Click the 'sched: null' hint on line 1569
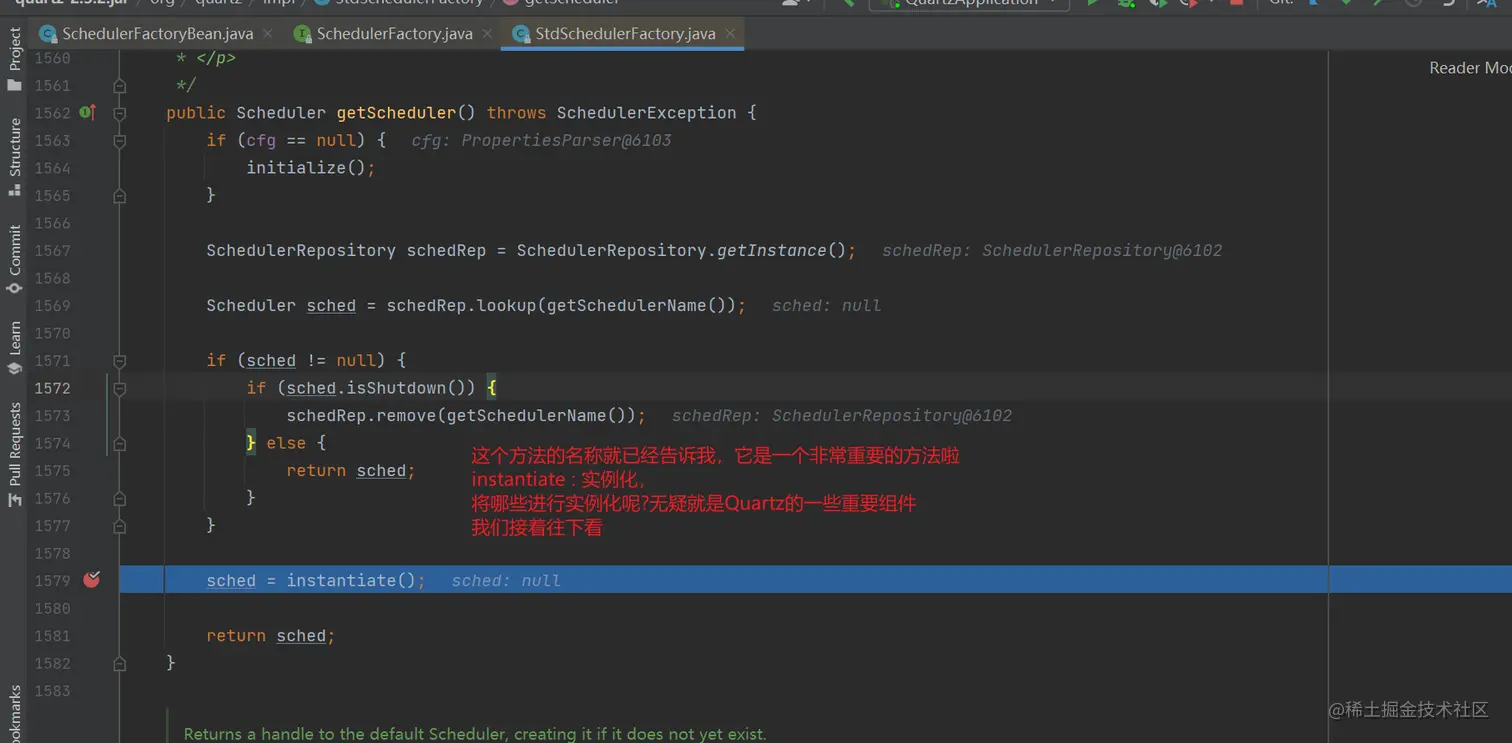Screen dimensions: 1512x743 coord(826,305)
